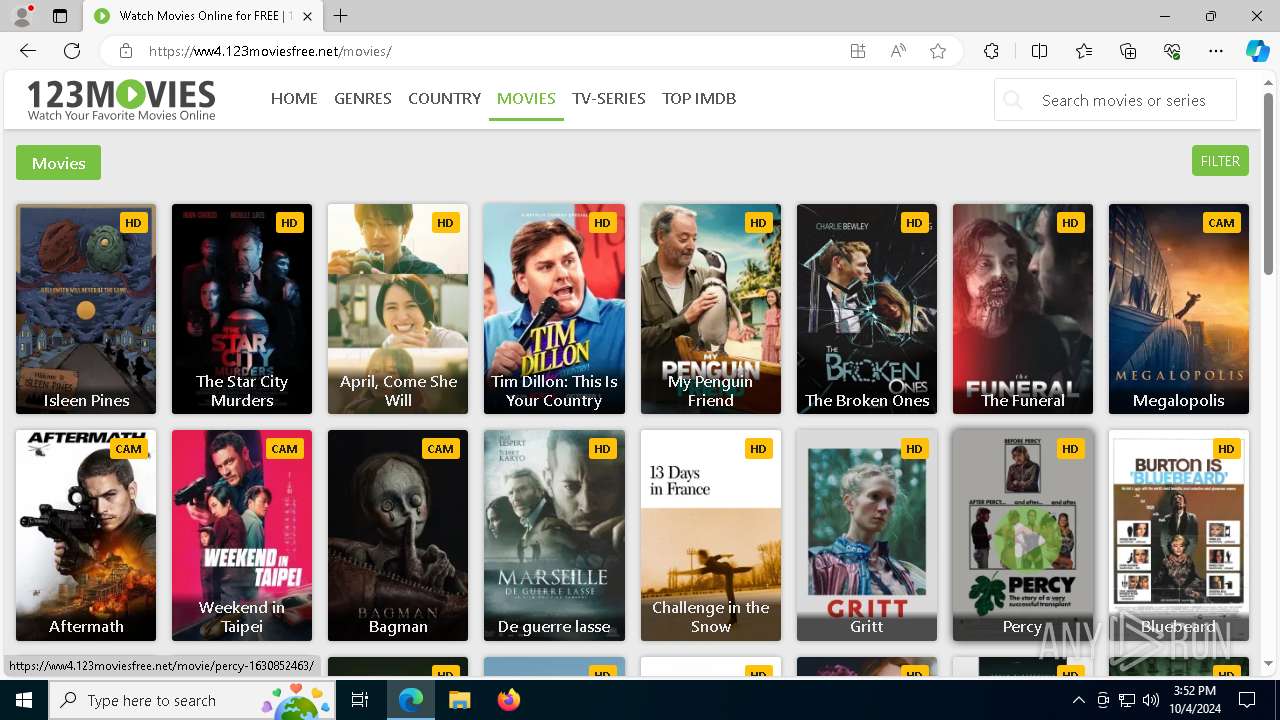Image resolution: width=1280 pixels, height=720 pixels.
Task: Select the MOVIES nav item
Action: pyautogui.click(x=526, y=98)
